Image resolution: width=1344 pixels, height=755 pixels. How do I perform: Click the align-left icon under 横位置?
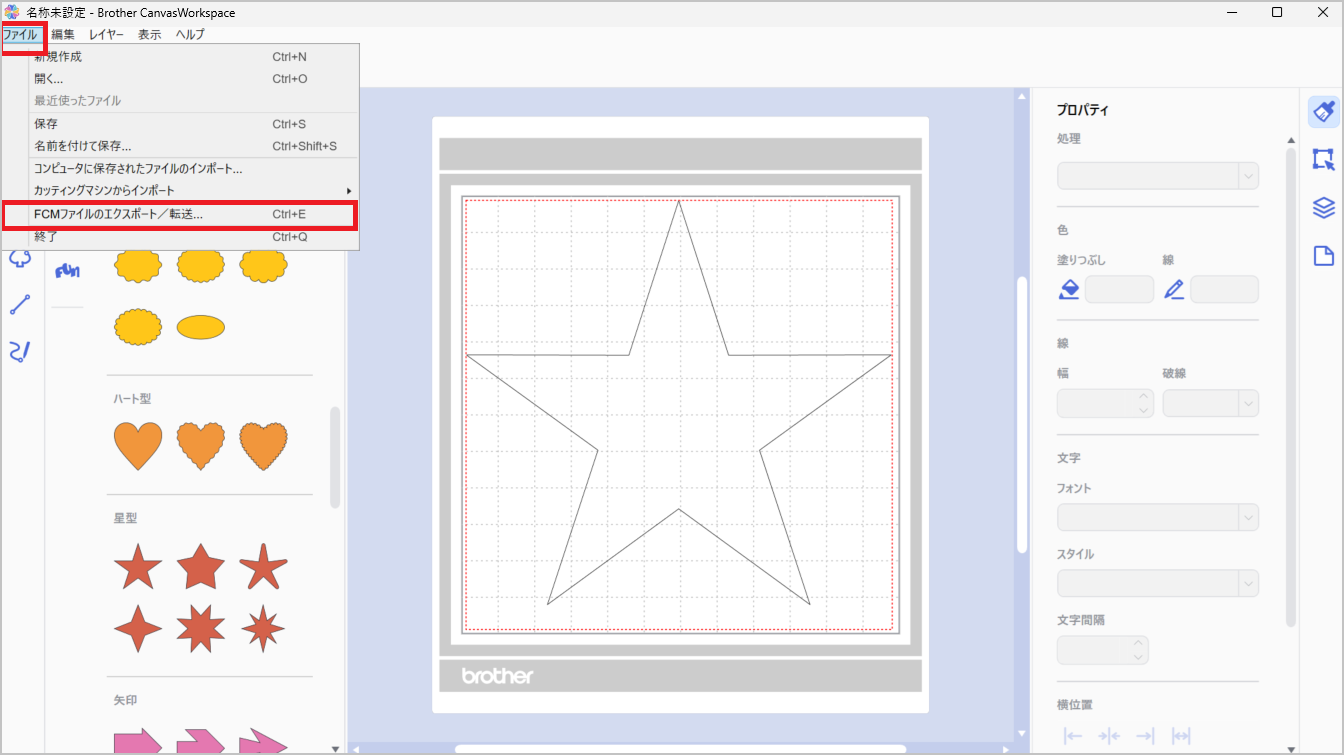coord(1073,736)
